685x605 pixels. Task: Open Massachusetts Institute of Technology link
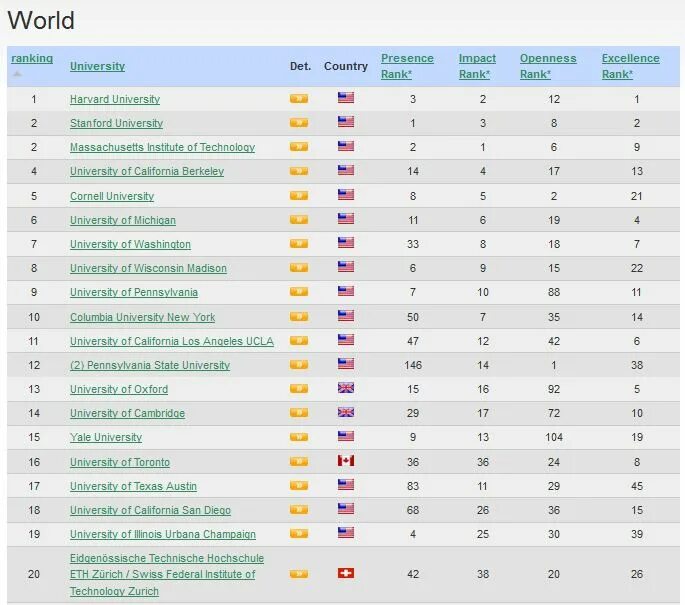point(163,147)
